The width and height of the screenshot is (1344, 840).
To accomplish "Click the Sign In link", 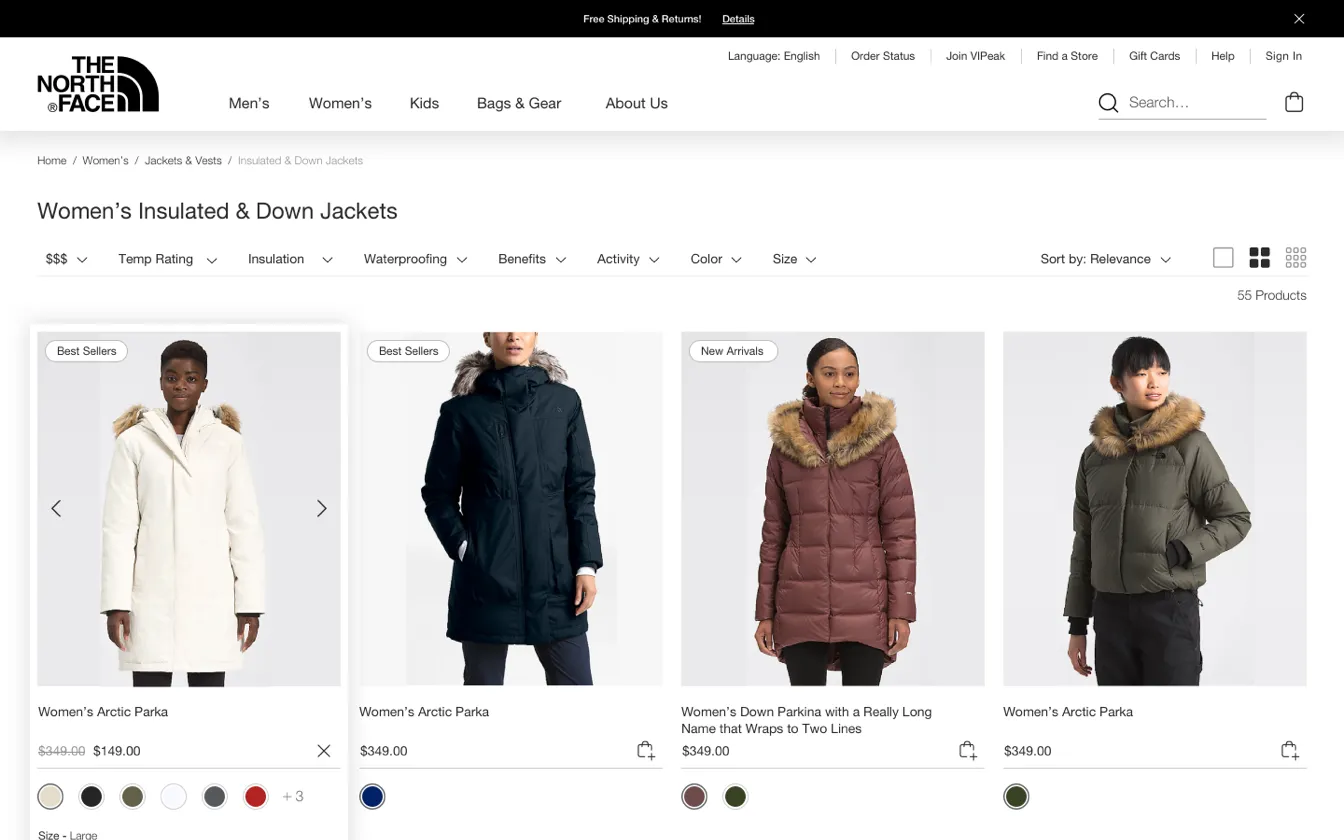I will click(x=1283, y=56).
